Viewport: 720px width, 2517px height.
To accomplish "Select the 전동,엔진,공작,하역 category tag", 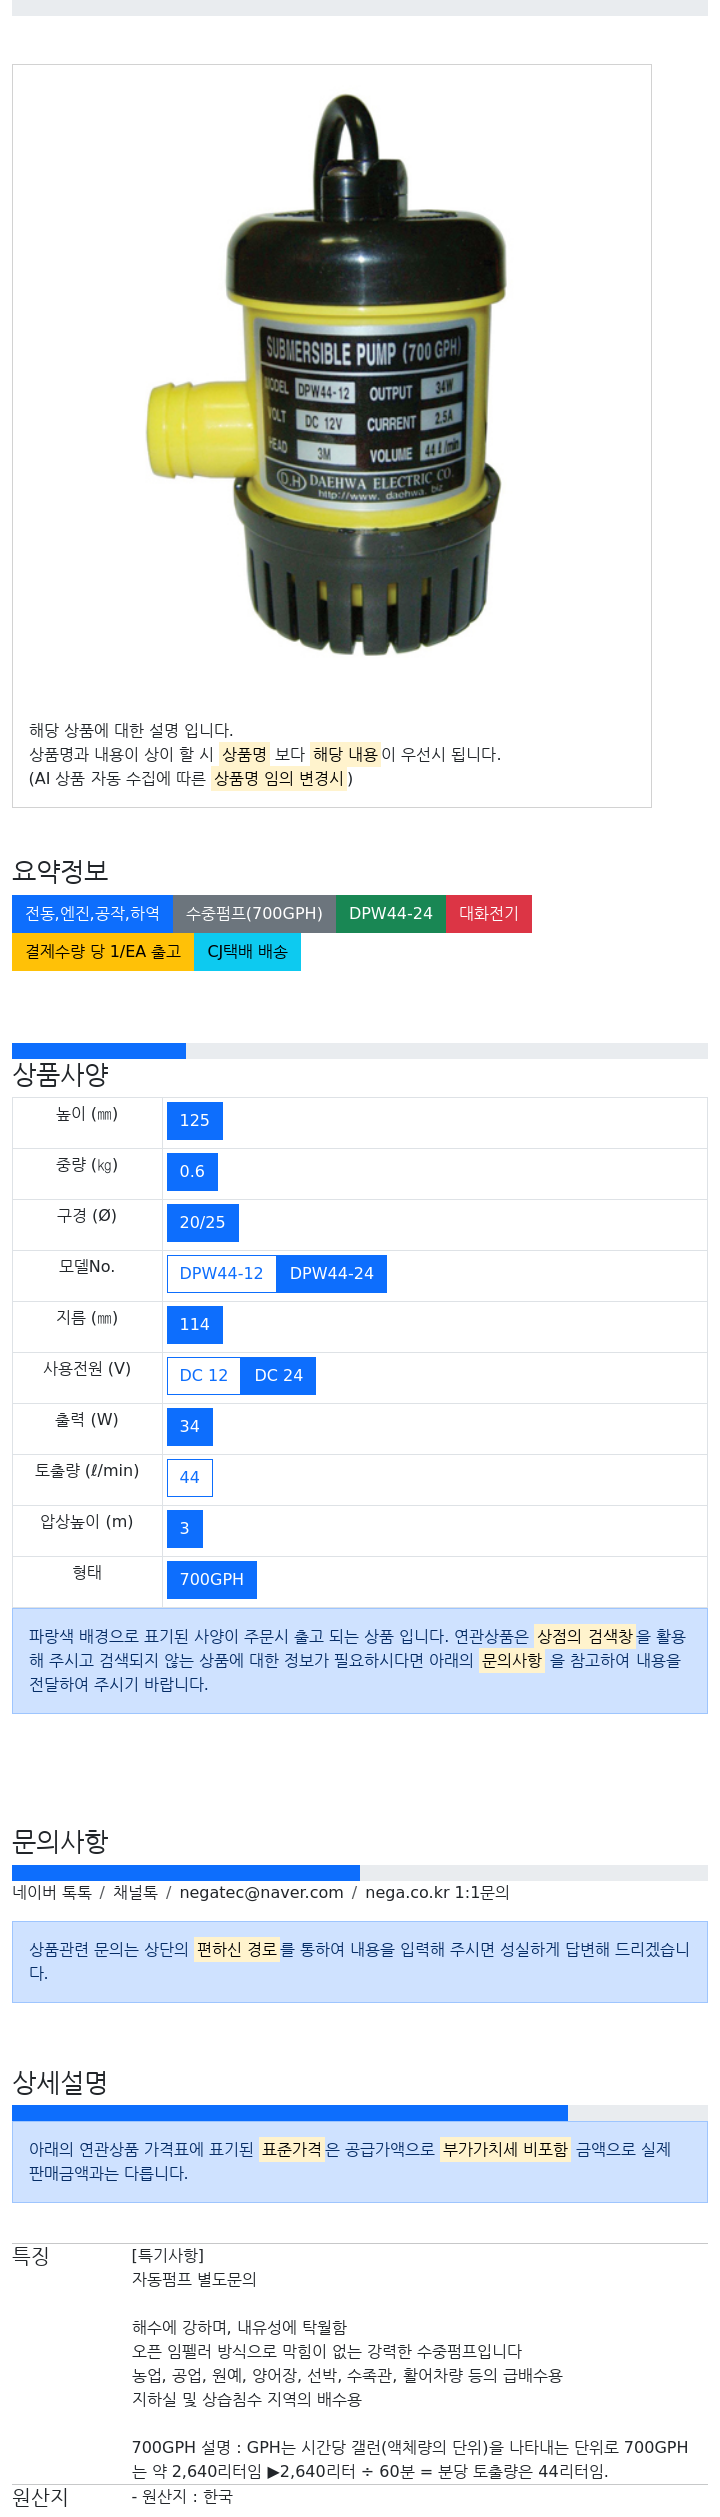I will coord(92,914).
